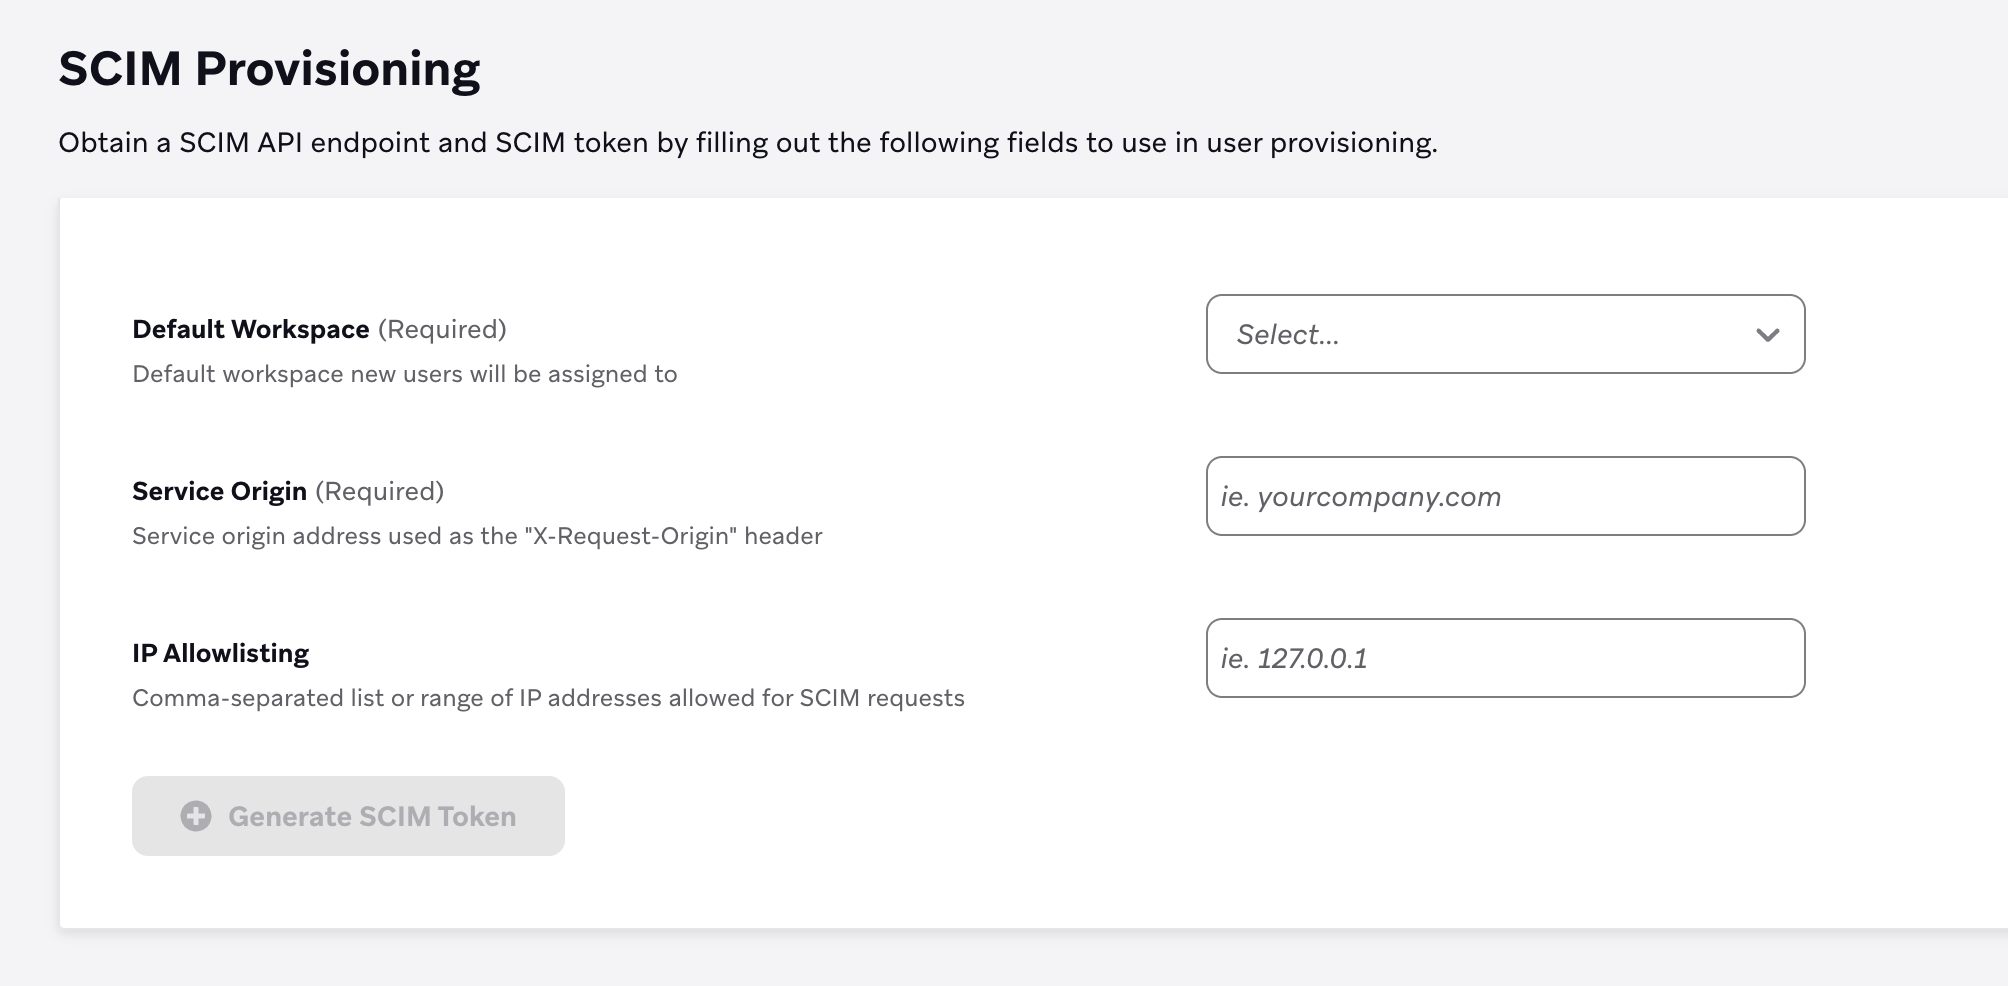Click the SCIM Provisioning heading
The width and height of the screenshot is (2008, 986).
(x=270, y=68)
